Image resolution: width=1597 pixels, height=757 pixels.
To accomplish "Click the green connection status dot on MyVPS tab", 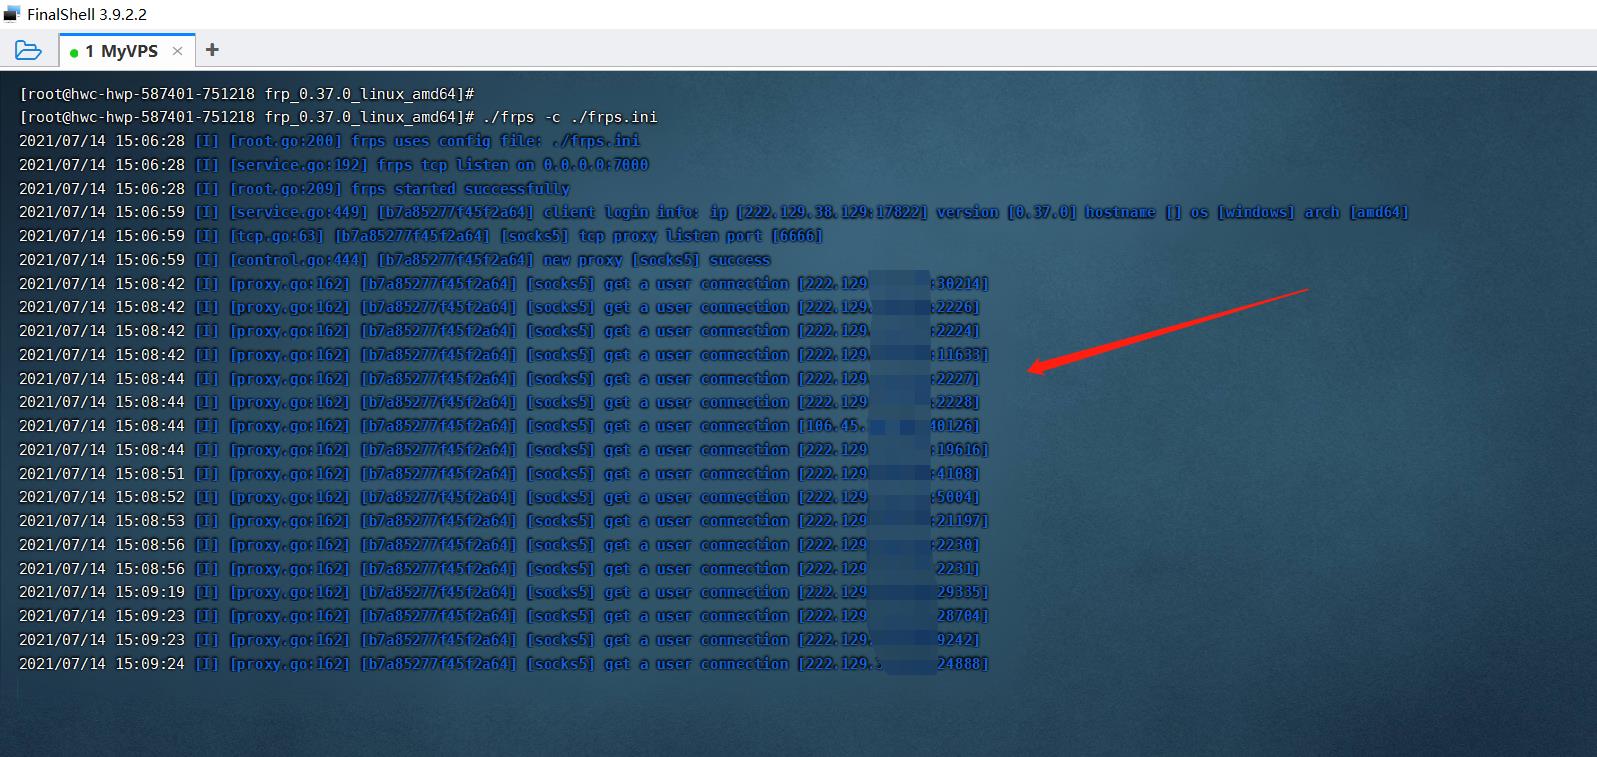I will click(x=74, y=52).
